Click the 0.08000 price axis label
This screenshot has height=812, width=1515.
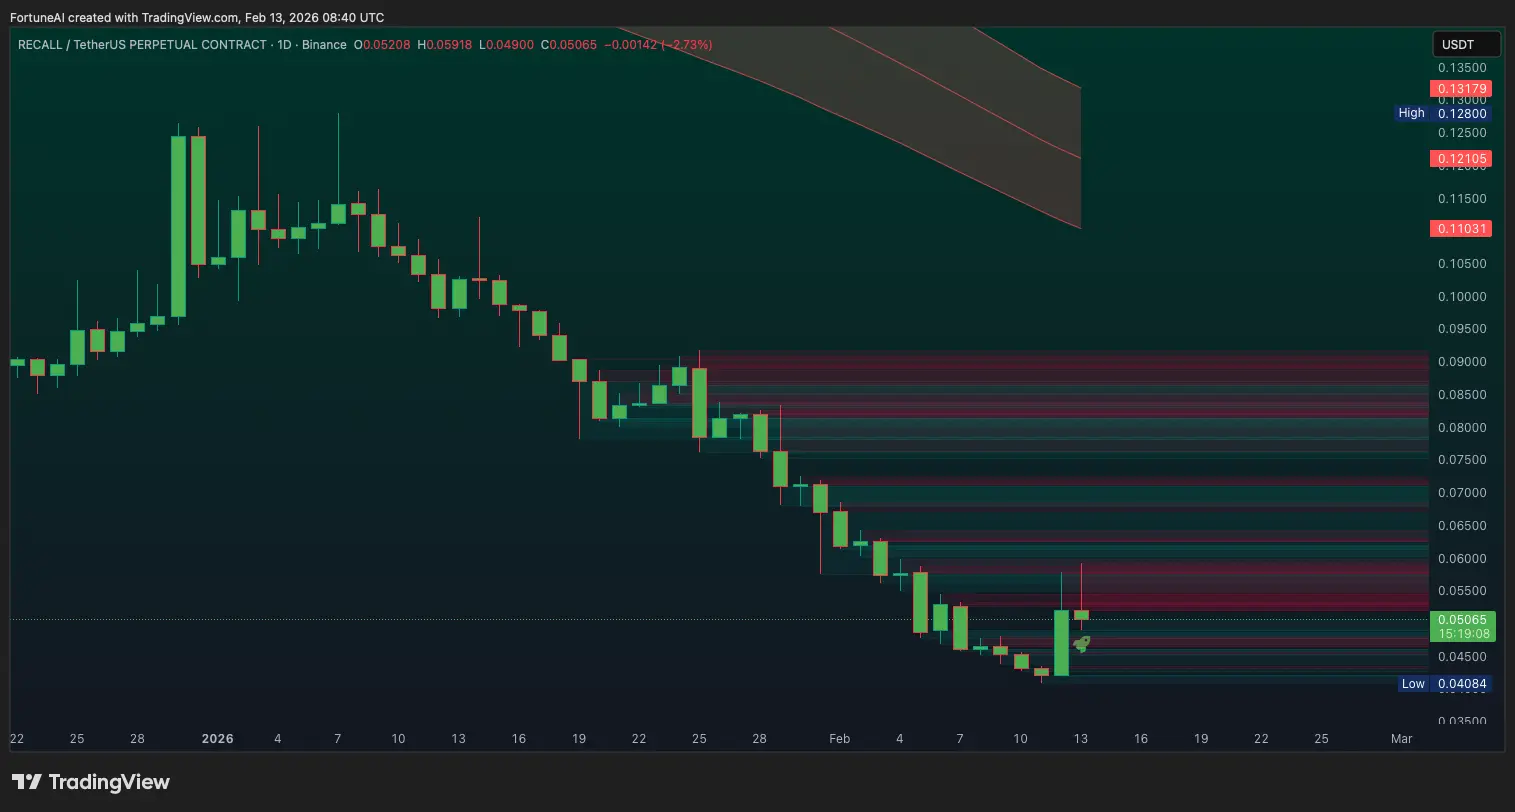coord(1462,428)
